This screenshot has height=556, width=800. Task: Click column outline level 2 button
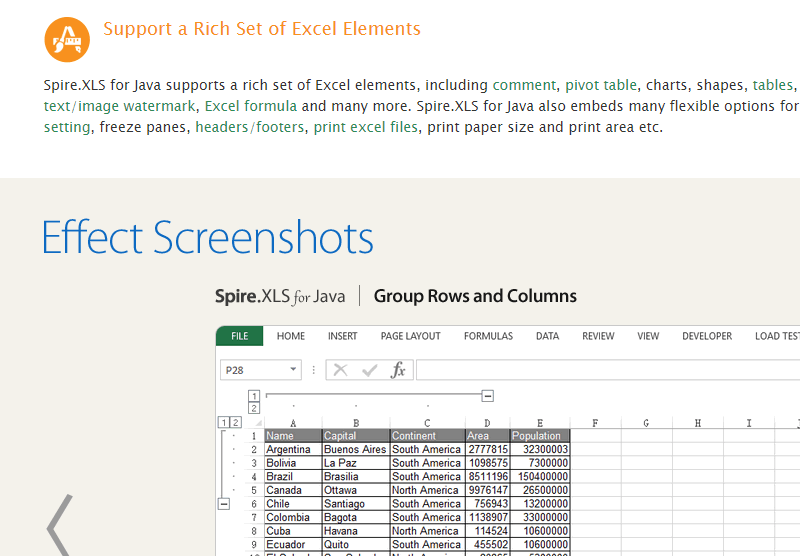[254, 408]
